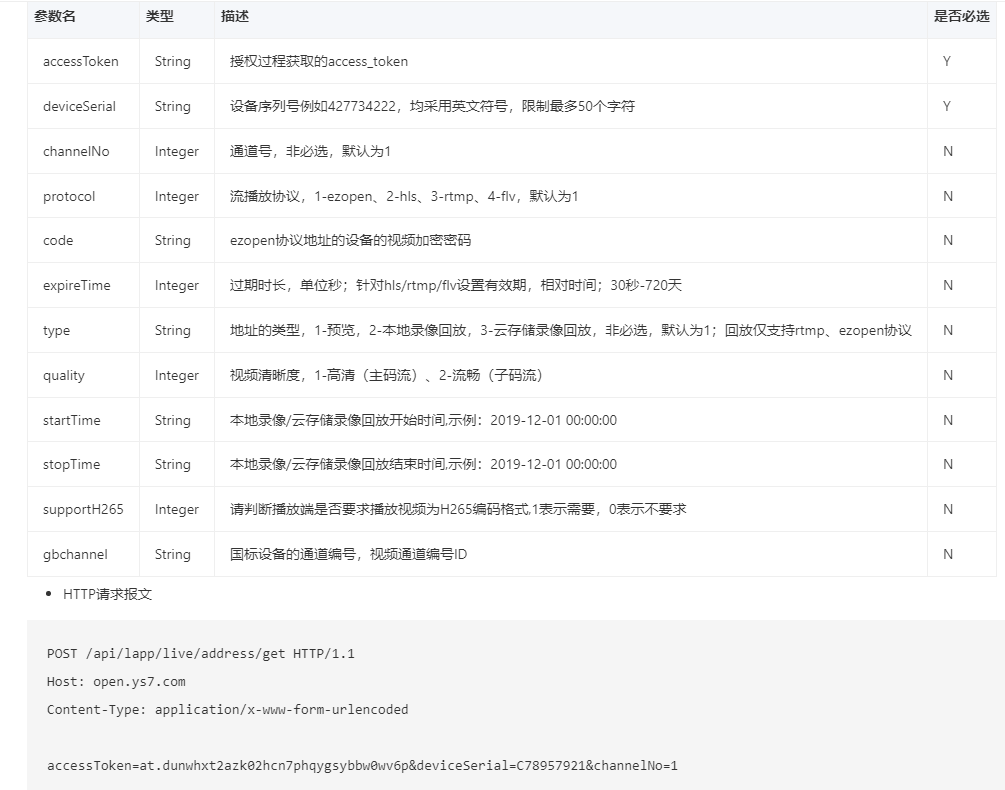This screenshot has height=790, width=1005.
Task: Click the type parameter name cell
Action: pos(56,331)
